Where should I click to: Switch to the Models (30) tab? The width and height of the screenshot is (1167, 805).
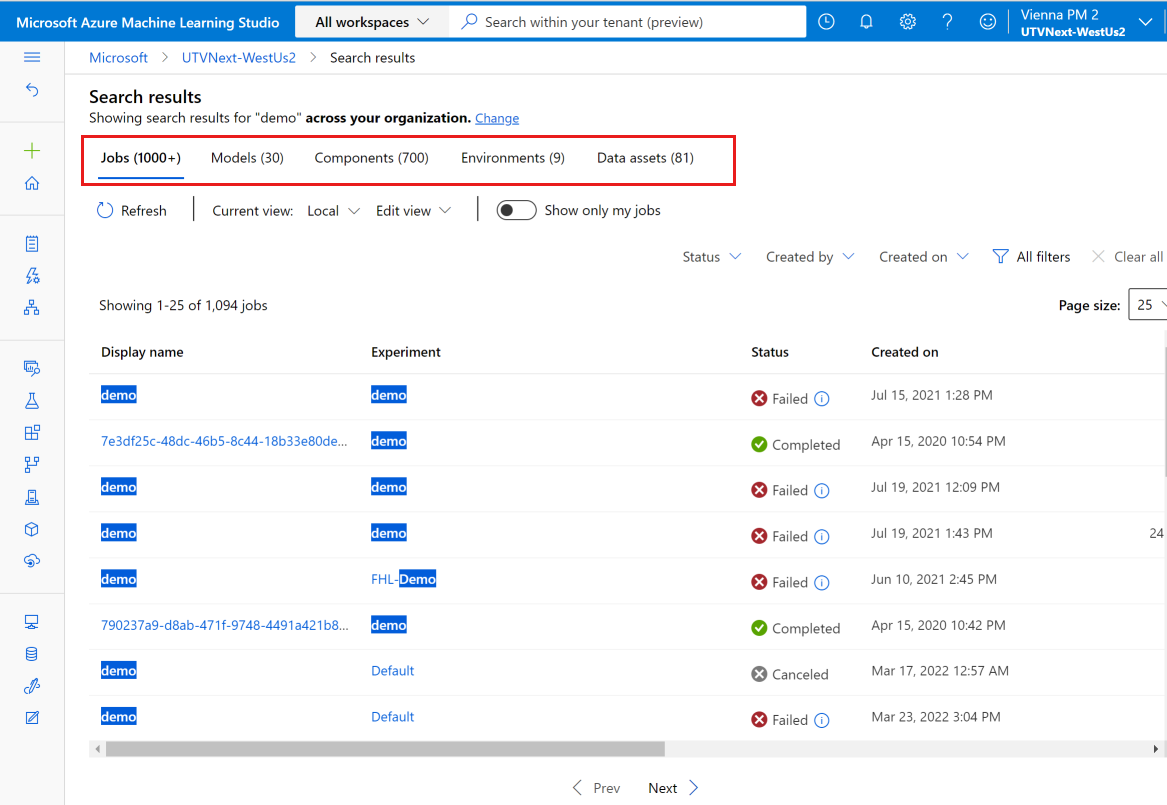[247, 158]
